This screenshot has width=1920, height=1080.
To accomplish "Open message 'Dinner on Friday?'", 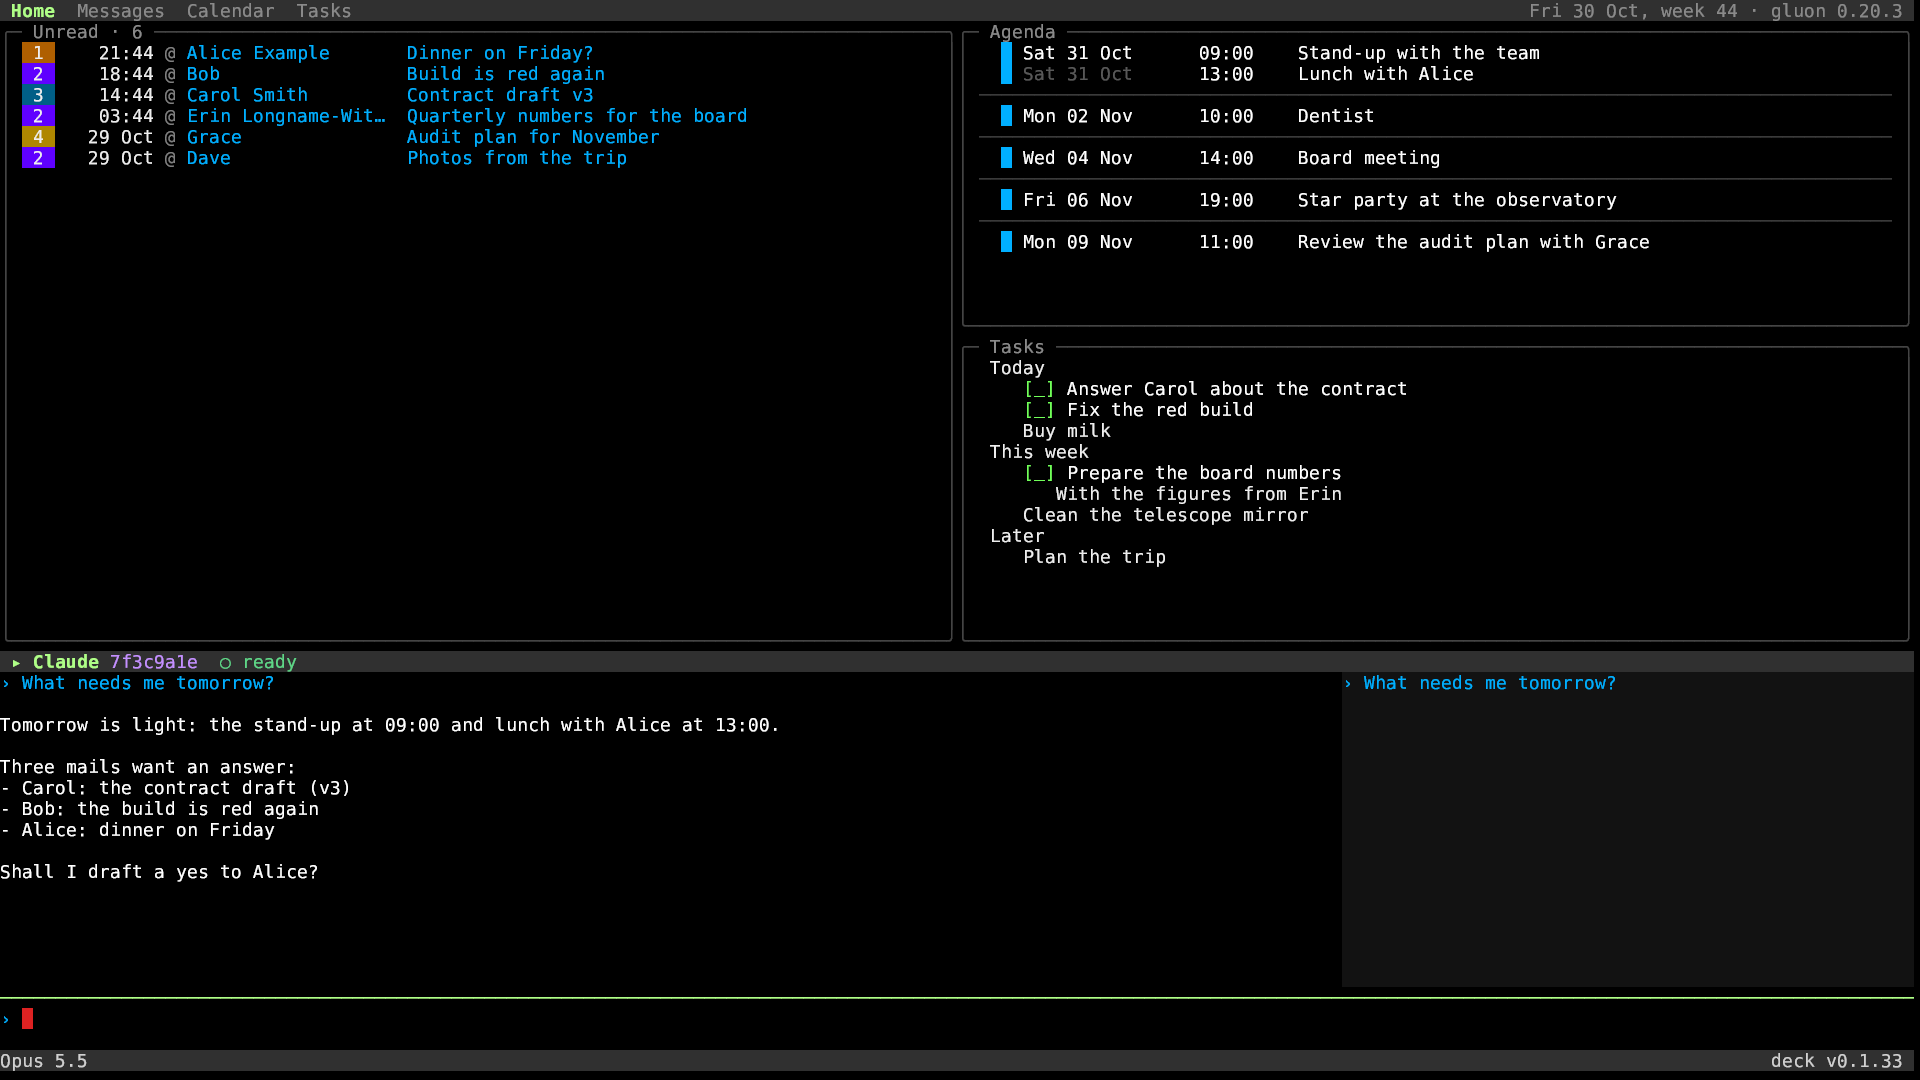I will pyautogui.click(x=499, y=53).
